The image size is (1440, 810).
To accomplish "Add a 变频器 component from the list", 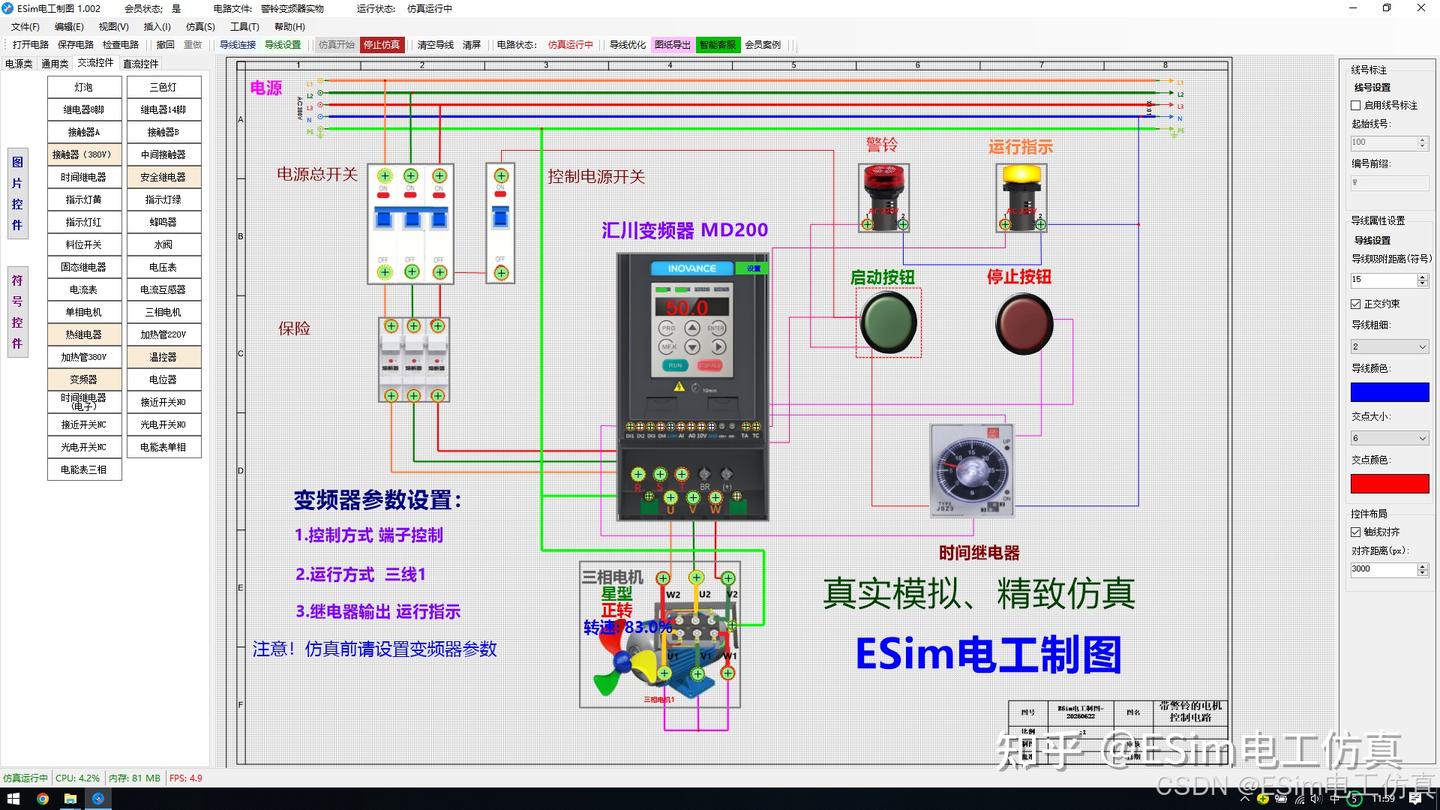I will (x=84, y=380).
